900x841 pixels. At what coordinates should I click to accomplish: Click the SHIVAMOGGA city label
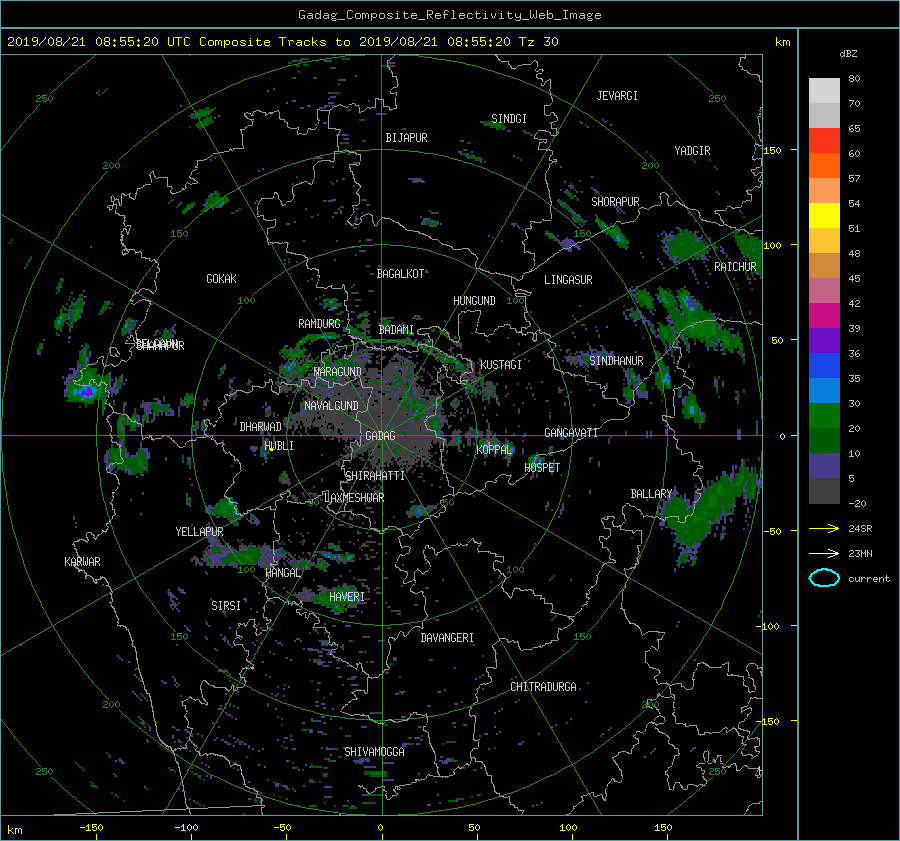(374, 751)
